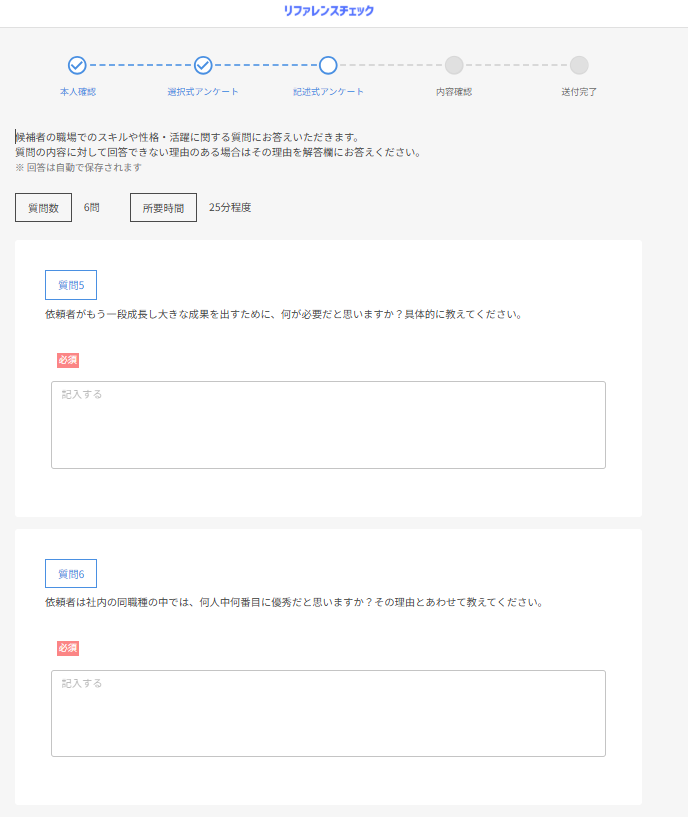Focus the answer text area for 質問5
This screenshot has width=688, height=817.
[328, 425]
